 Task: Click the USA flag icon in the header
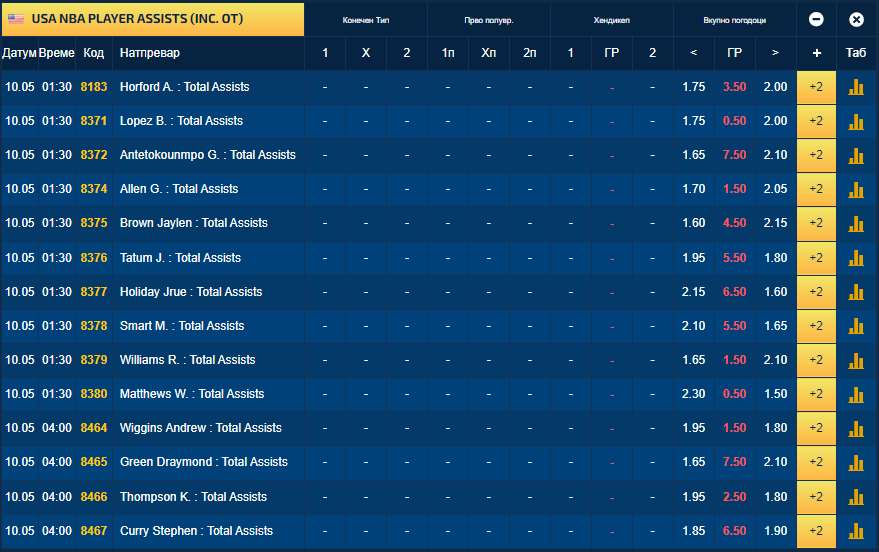(x=16, y=18)
